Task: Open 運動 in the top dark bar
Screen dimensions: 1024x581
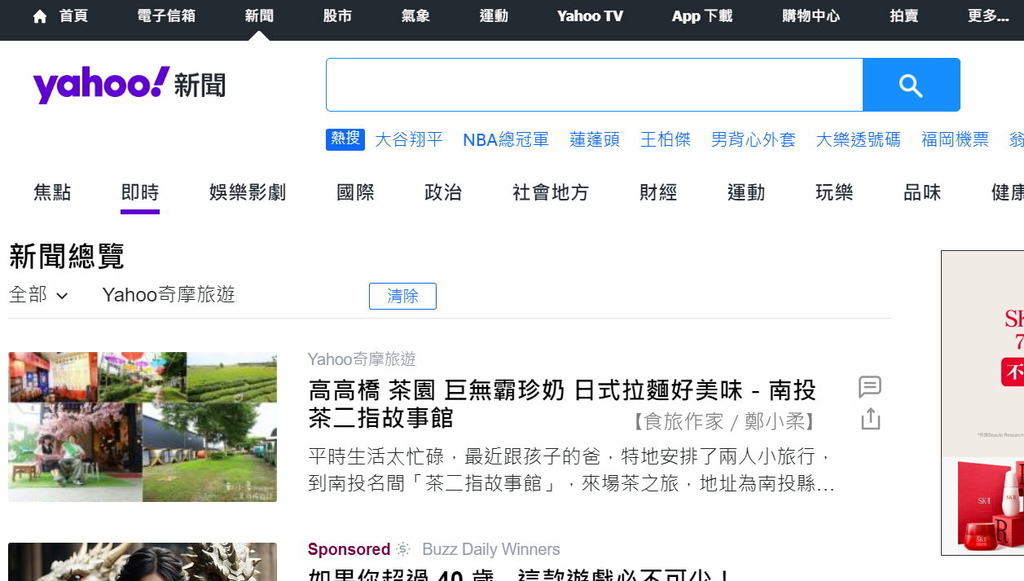Action: (494, 16)
